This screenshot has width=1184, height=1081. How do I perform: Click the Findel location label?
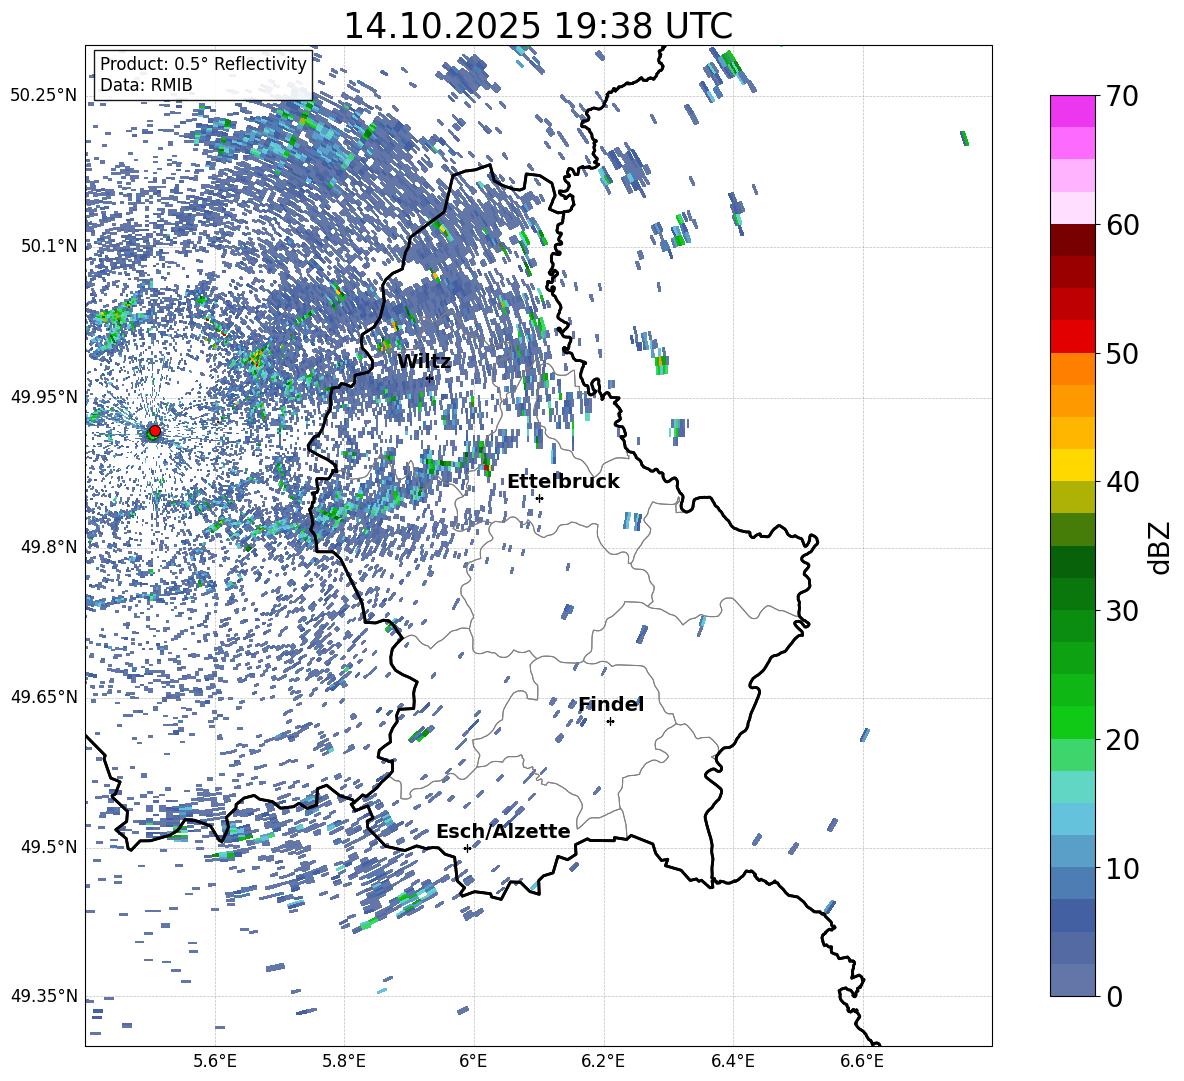[x=611, y=704]
